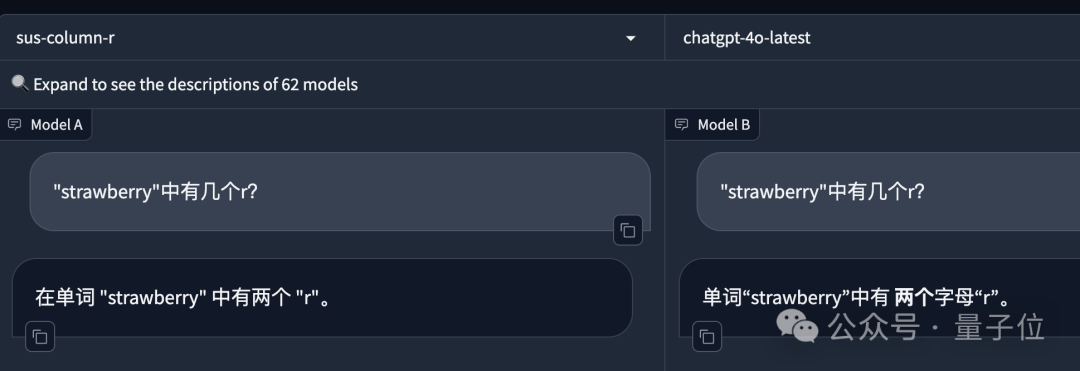Viewport: 1080px width, 371px height.
Task: Click the chat bubble icon beside Model A
Action: point(14,125)
